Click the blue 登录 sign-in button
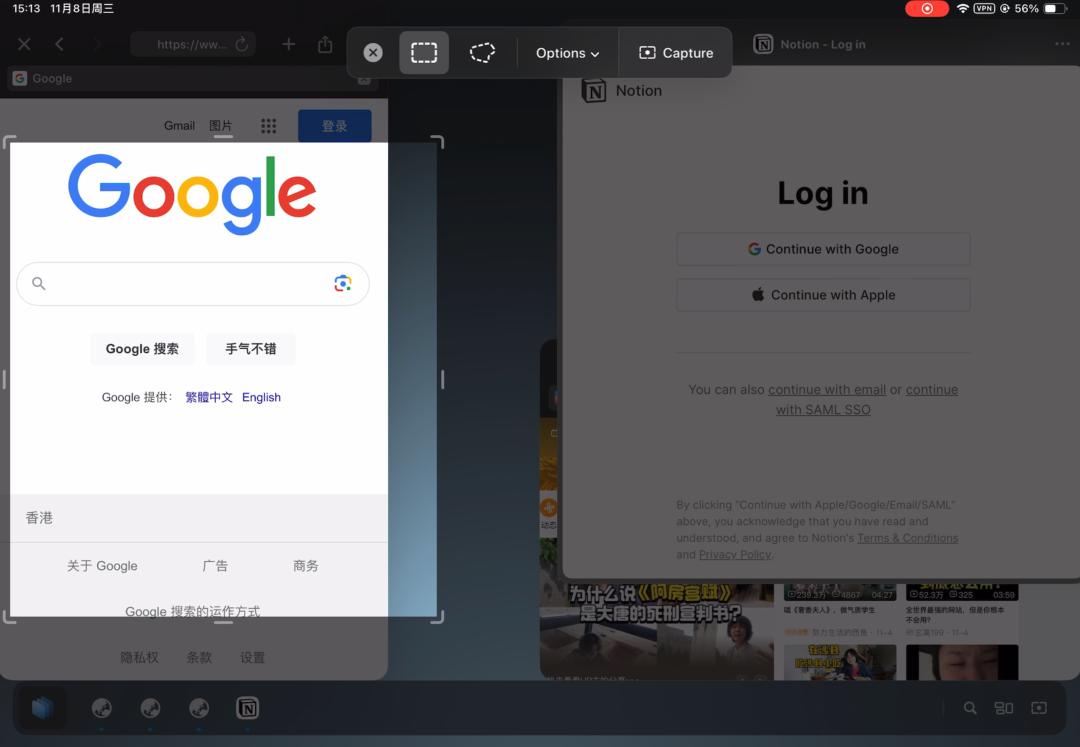 click(x=334, y=126)
